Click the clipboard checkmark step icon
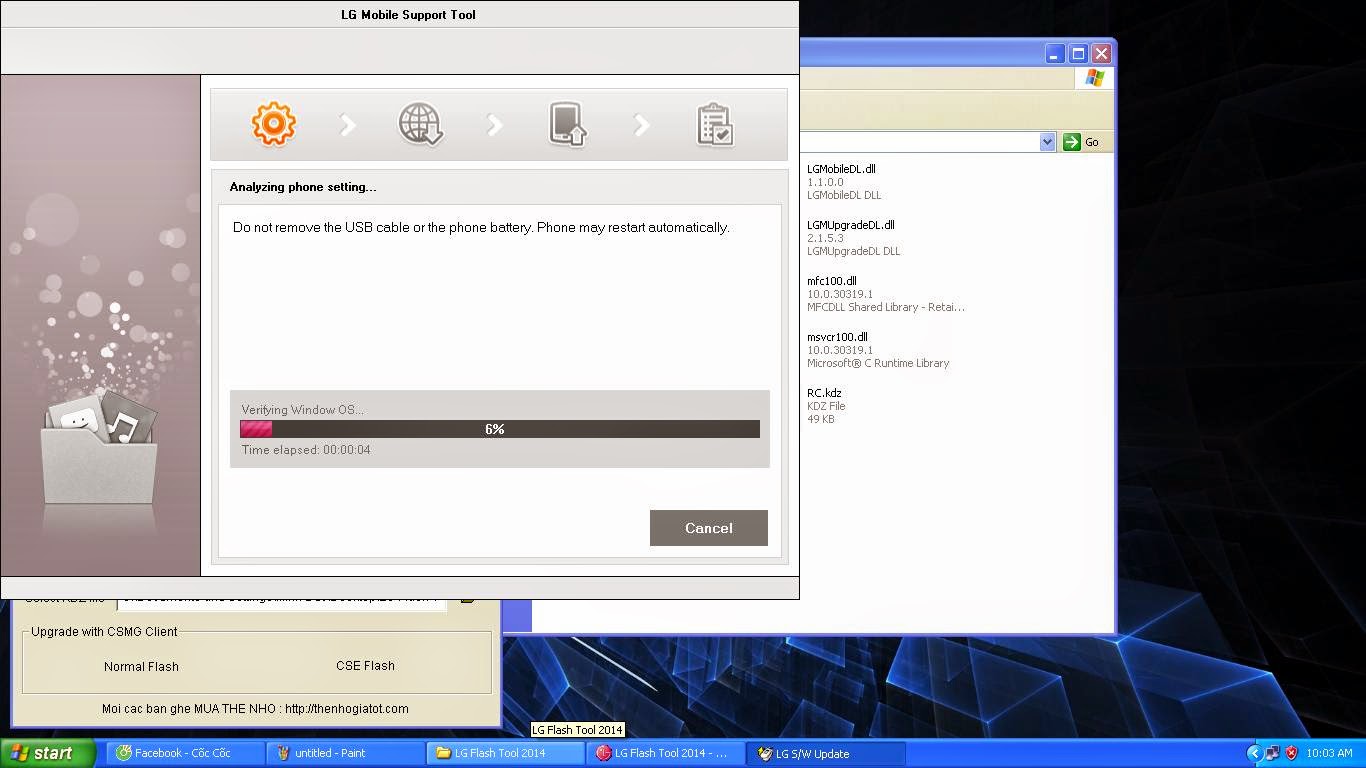 pyautogui.click(x=715, y=125)
